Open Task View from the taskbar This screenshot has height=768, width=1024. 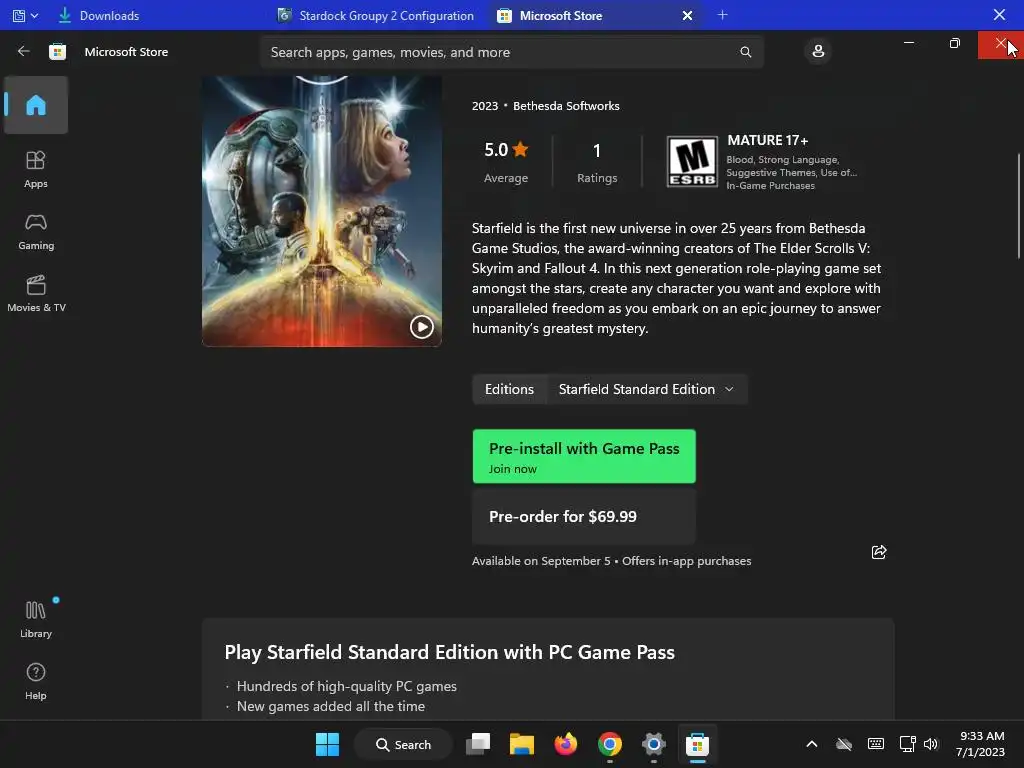coord(478,744)
